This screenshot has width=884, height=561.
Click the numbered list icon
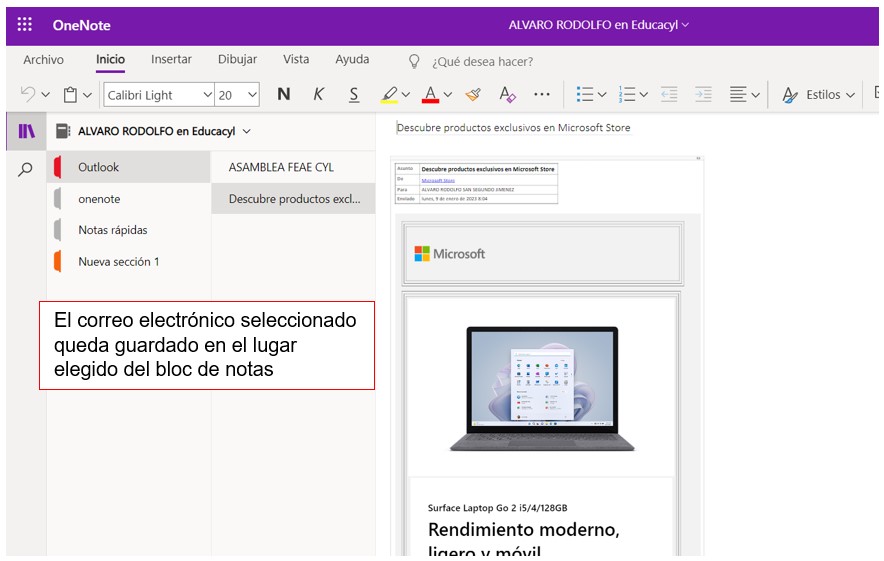click(626, 94)
